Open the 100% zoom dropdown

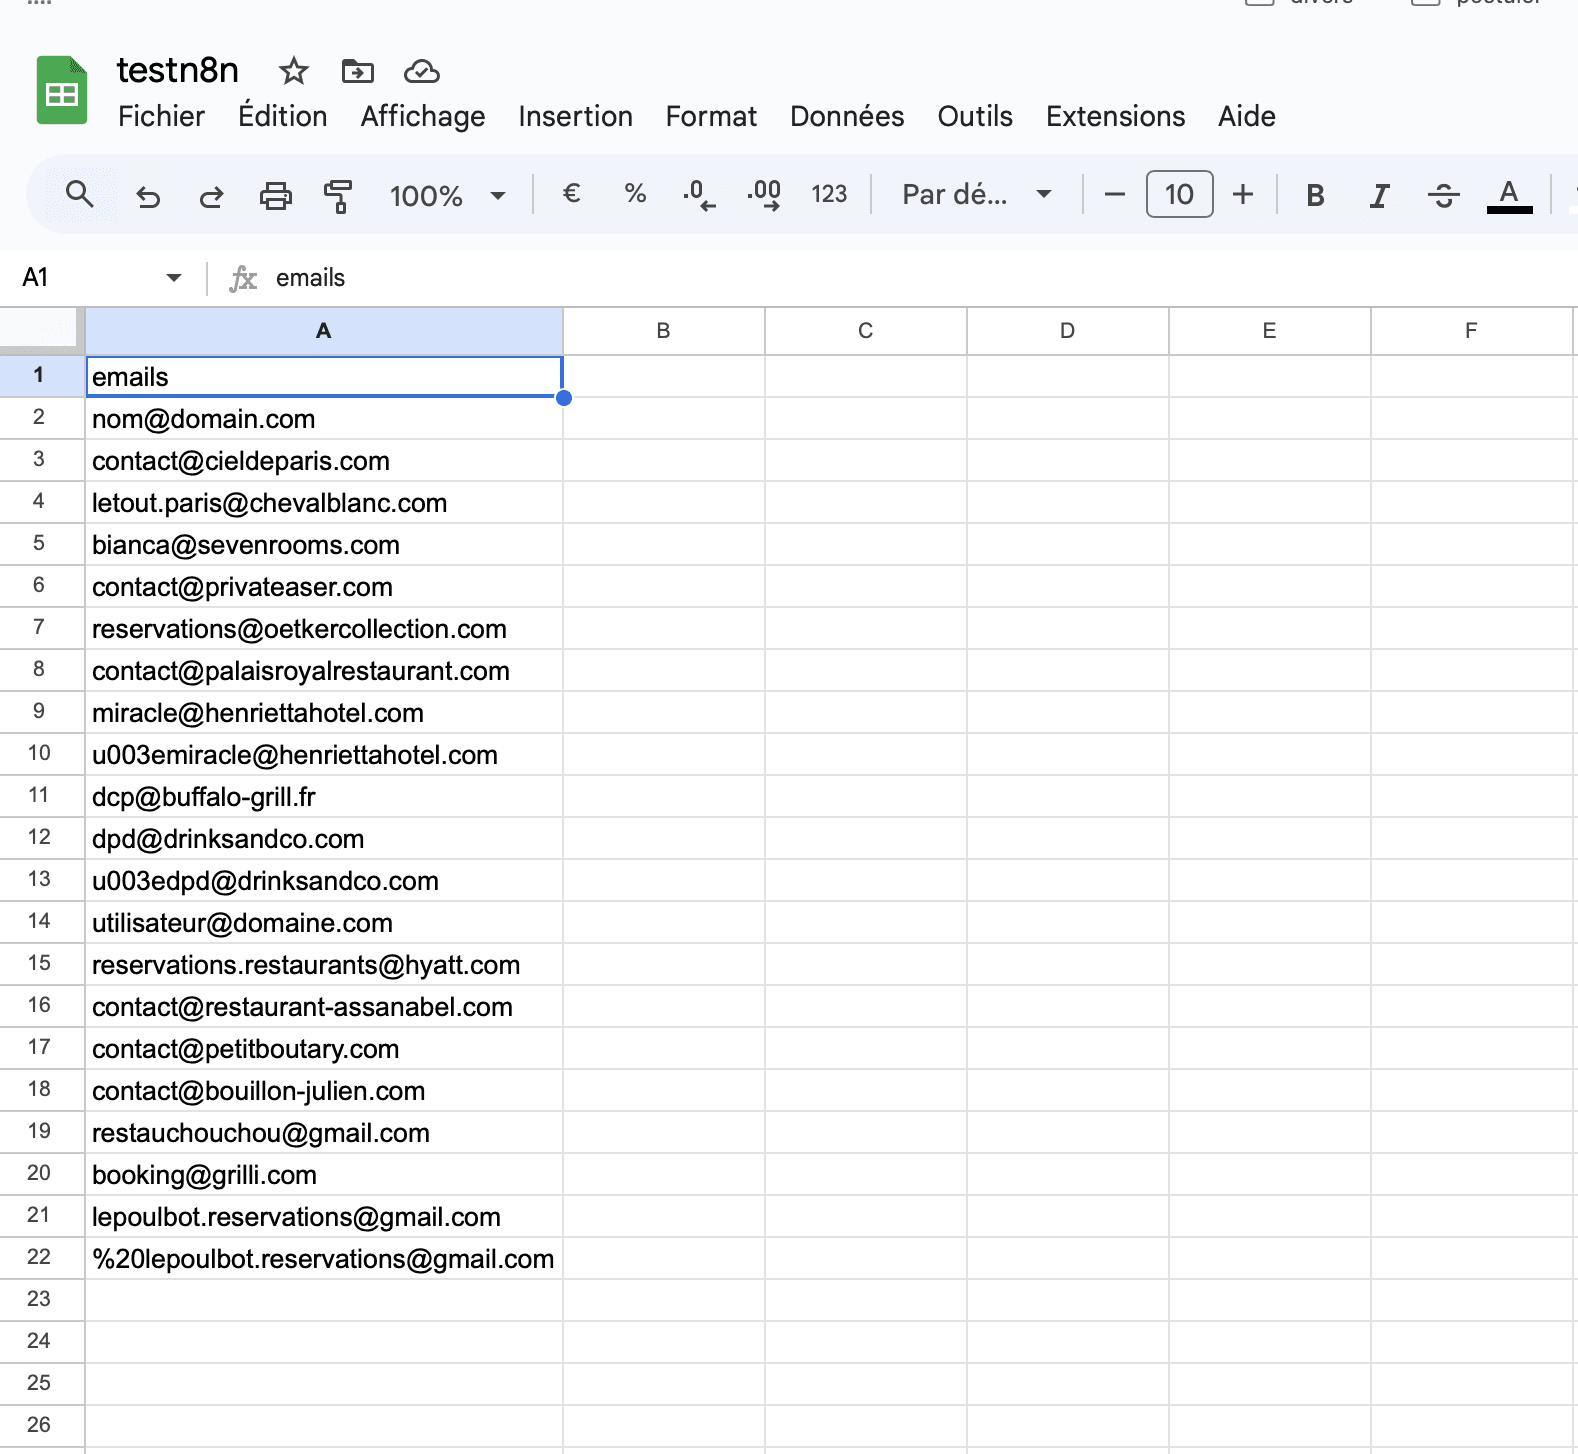[x=448, y=195]
